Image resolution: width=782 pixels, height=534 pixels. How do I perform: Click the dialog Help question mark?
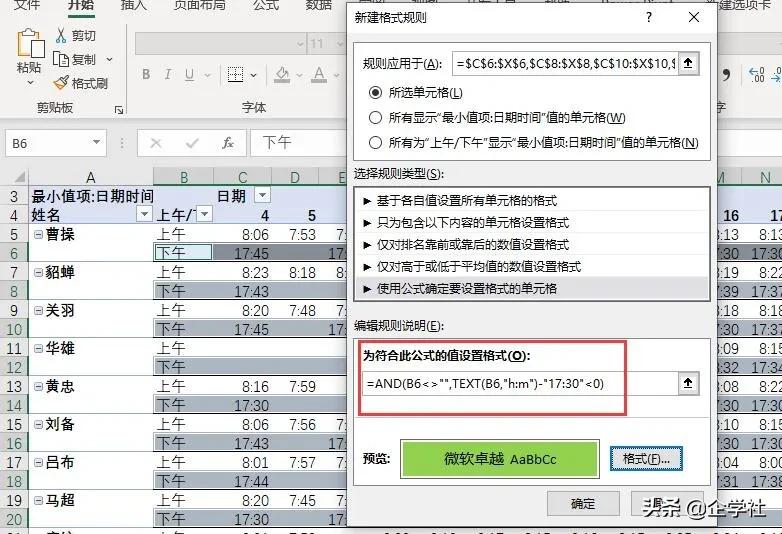648,17
